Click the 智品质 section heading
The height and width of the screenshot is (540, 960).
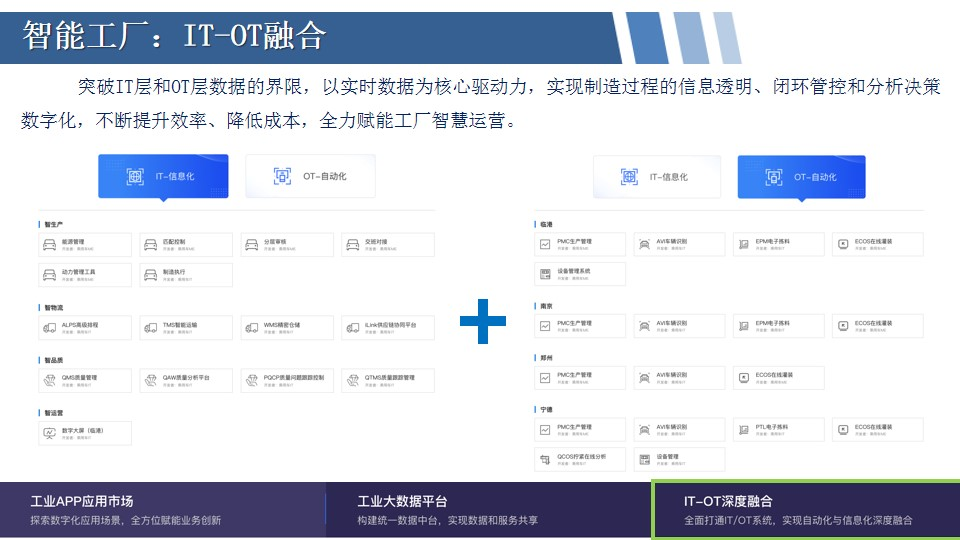53,361
